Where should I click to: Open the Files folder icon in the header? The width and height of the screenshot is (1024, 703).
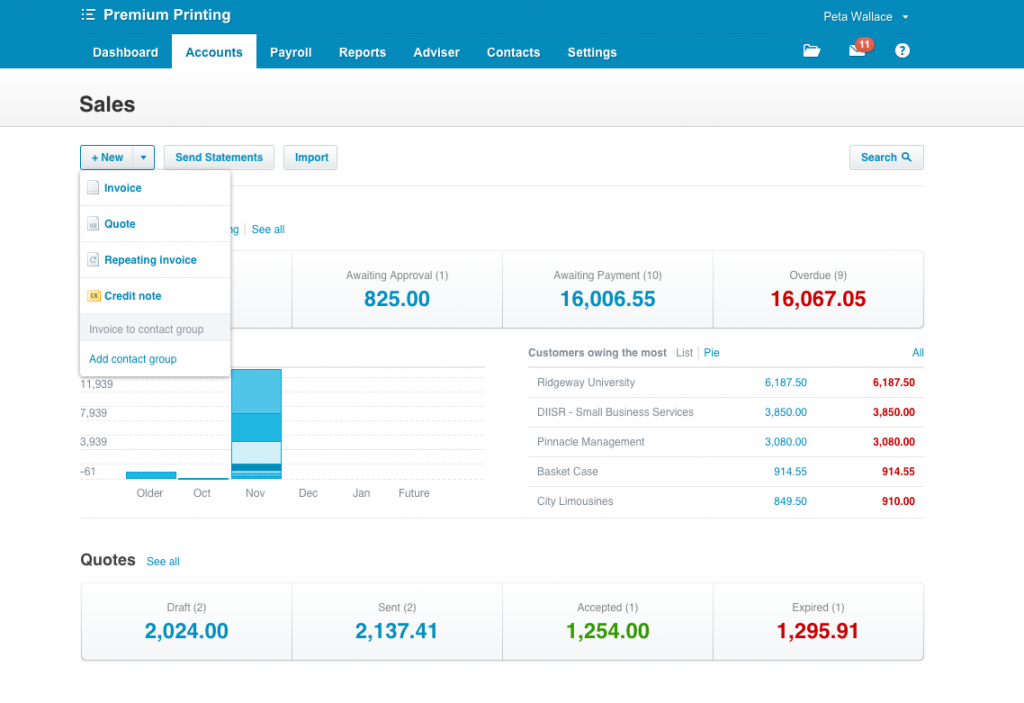pyautogui.click(x=811, y=50)
